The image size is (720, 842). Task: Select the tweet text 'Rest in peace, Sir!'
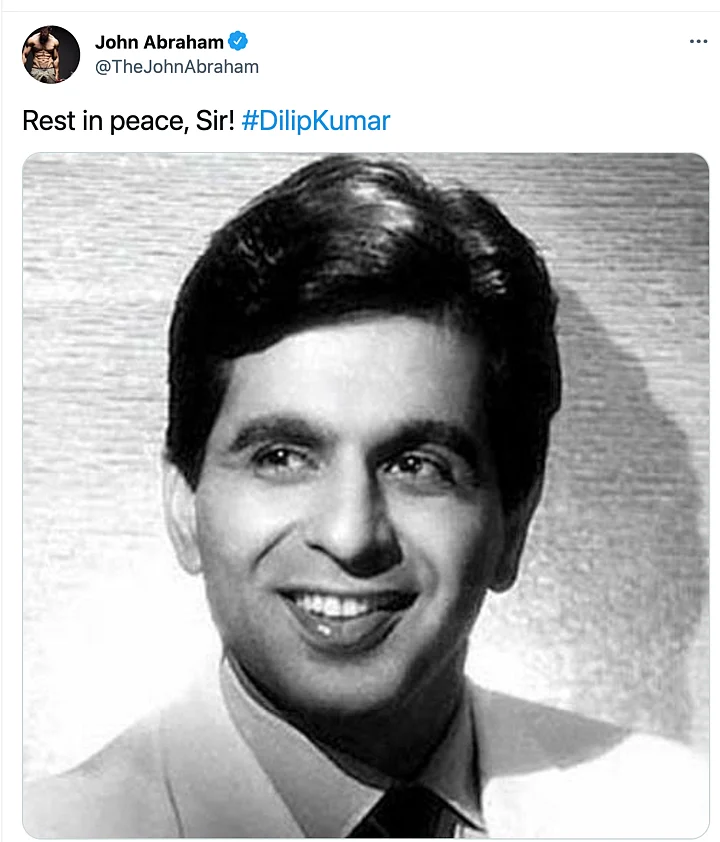point(128,120)
